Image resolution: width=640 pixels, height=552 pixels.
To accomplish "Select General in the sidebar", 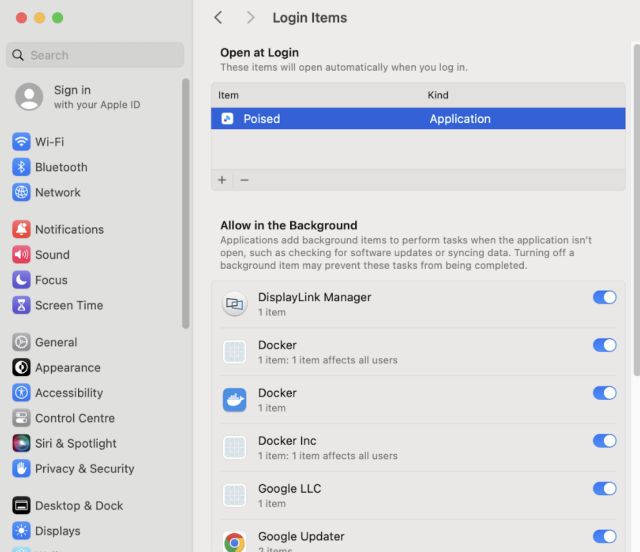I will pyautogui.click(x=56, y=342).
